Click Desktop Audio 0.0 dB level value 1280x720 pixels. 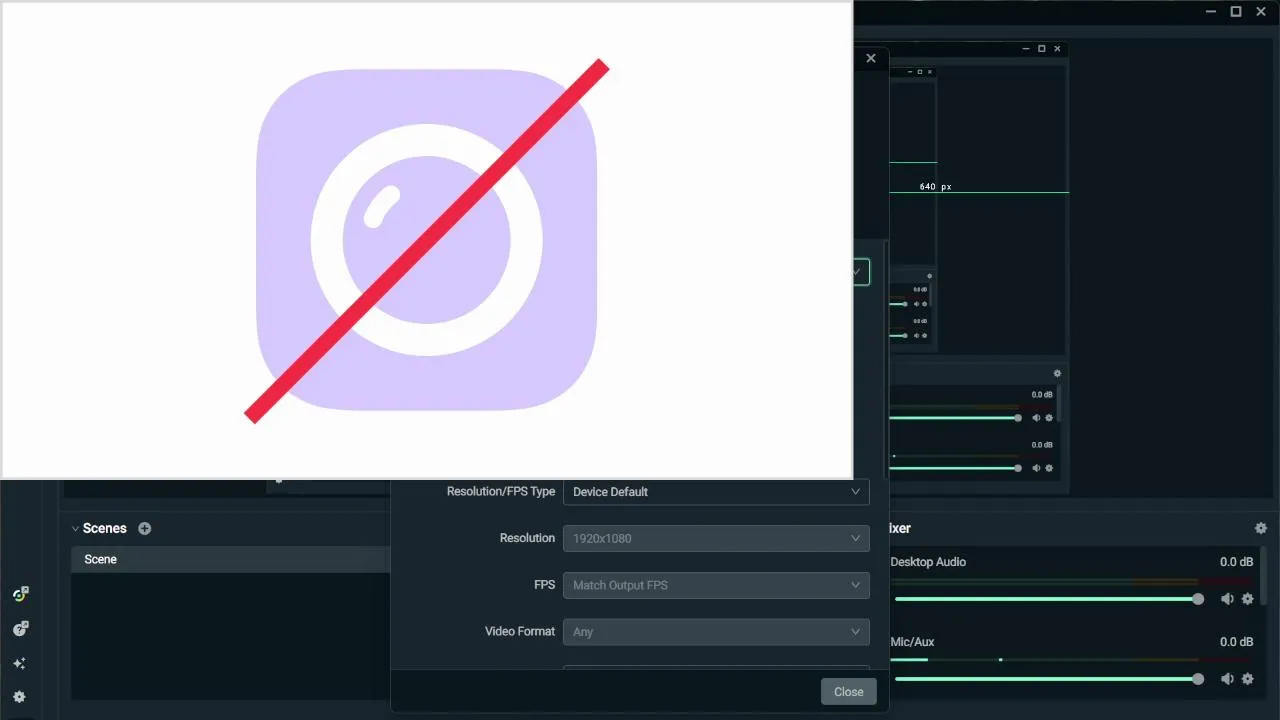point(1236,562)
